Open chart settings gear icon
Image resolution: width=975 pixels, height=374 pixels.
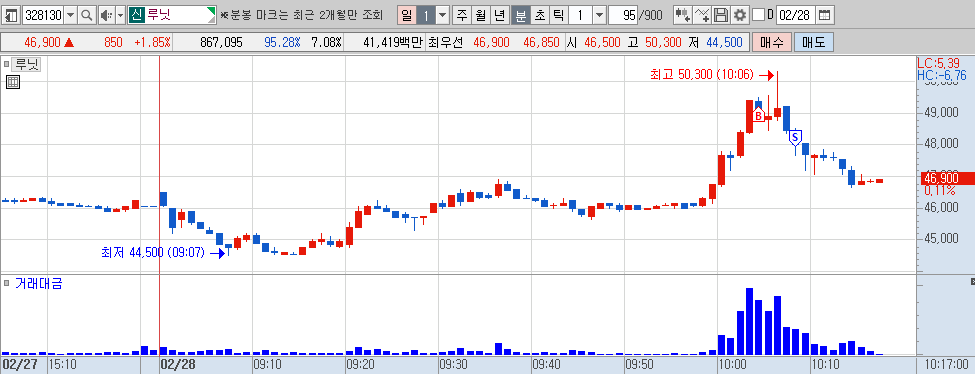point(739,15)
